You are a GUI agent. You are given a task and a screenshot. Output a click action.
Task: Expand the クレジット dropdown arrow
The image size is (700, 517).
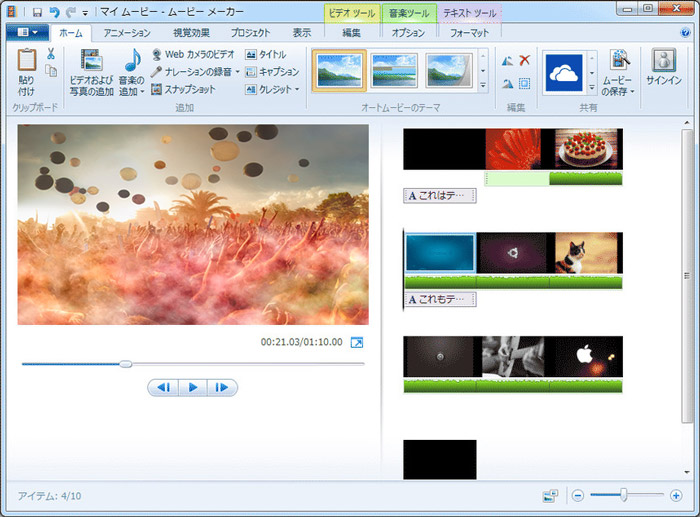point(297,89)
